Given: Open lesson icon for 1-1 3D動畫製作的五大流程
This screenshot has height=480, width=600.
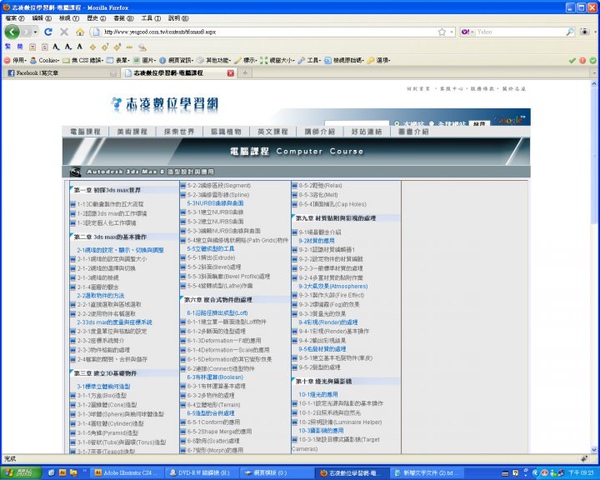Looking at the screenshot, I should (x=73, y=204).
